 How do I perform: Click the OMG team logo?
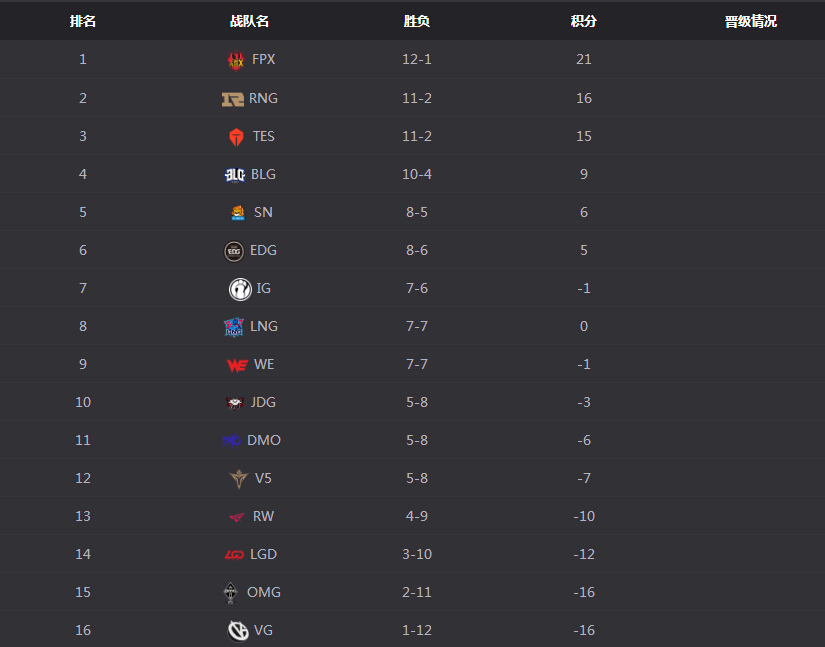[x=230, y=592]
